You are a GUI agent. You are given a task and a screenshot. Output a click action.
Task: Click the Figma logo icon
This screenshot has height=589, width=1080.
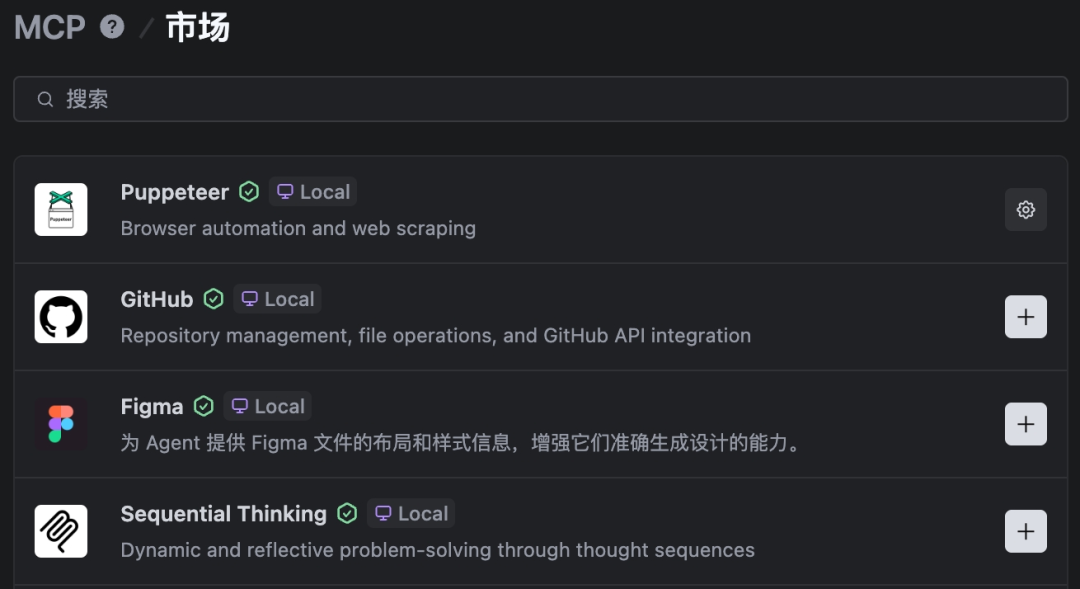(61, 424)
